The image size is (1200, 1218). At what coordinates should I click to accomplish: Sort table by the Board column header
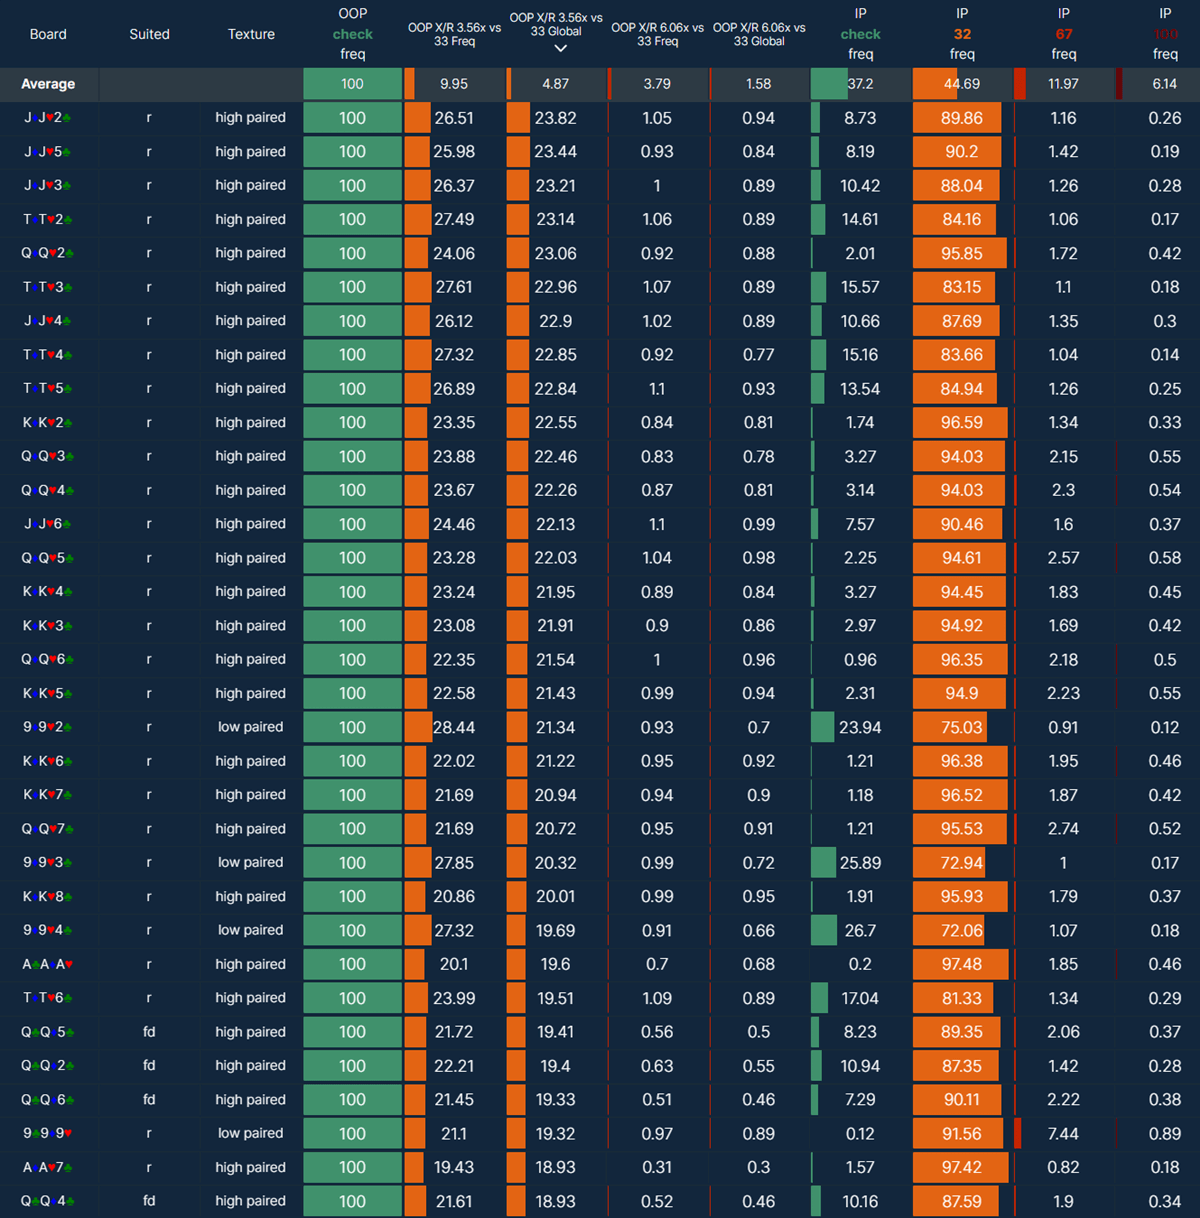[48, 34]
